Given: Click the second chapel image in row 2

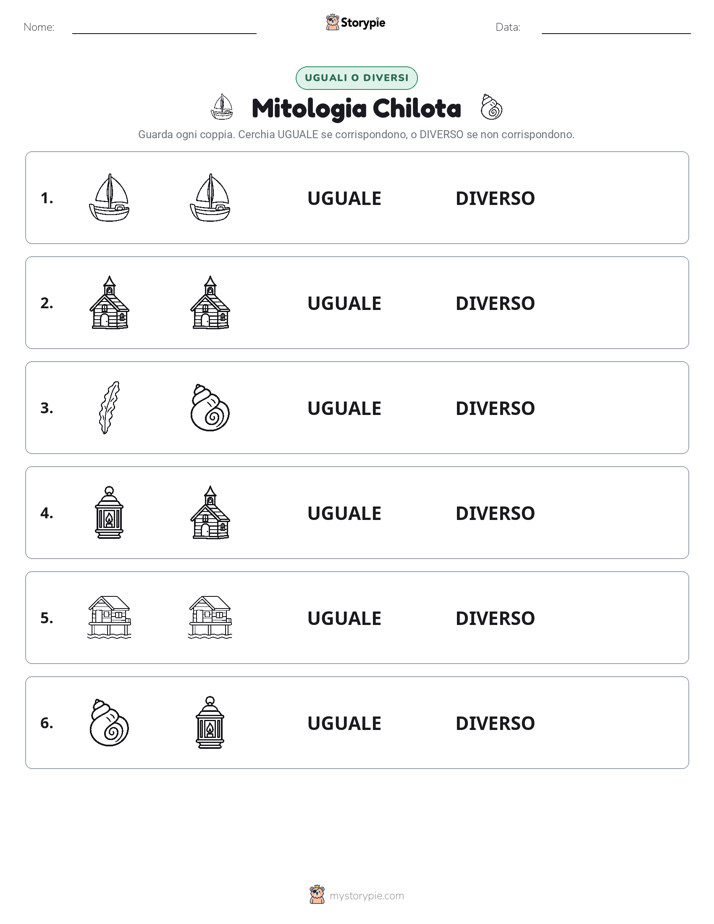Looking at the screenshot, I should 210,302.
